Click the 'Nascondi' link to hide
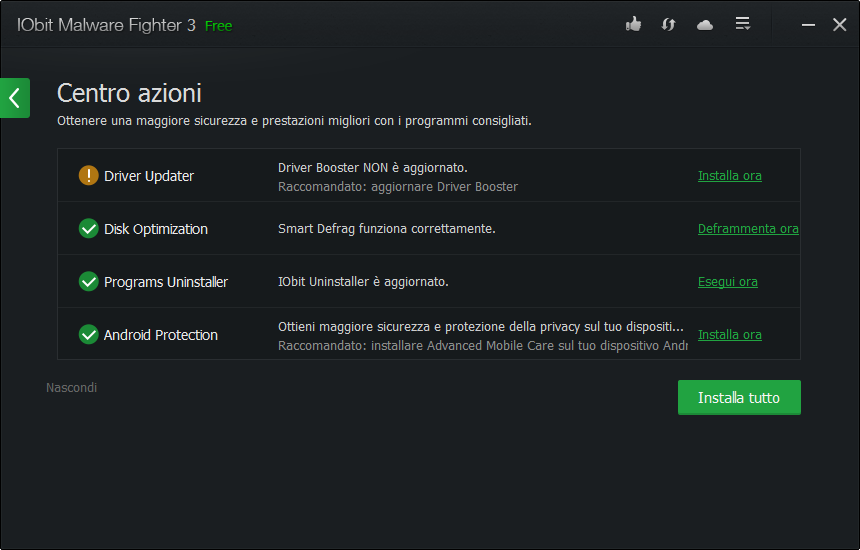 pyautogui.click(x=71, y=387)
